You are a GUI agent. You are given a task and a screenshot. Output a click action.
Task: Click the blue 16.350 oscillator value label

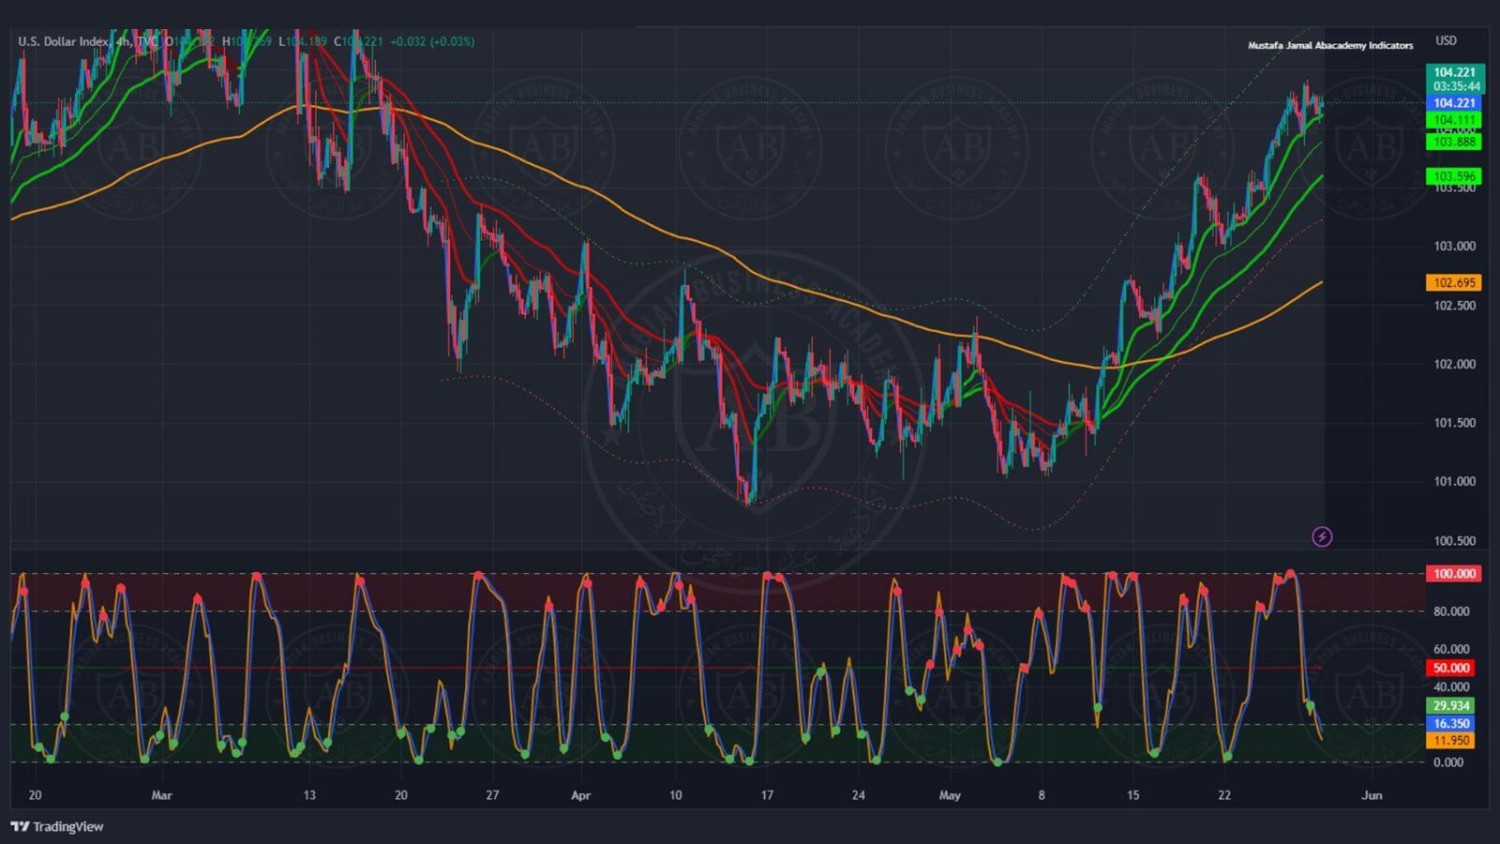point(1451,724)
